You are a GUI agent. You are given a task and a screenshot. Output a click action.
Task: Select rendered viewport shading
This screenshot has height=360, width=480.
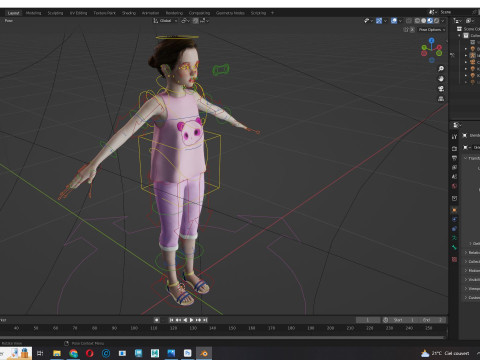tap(436, 21)
